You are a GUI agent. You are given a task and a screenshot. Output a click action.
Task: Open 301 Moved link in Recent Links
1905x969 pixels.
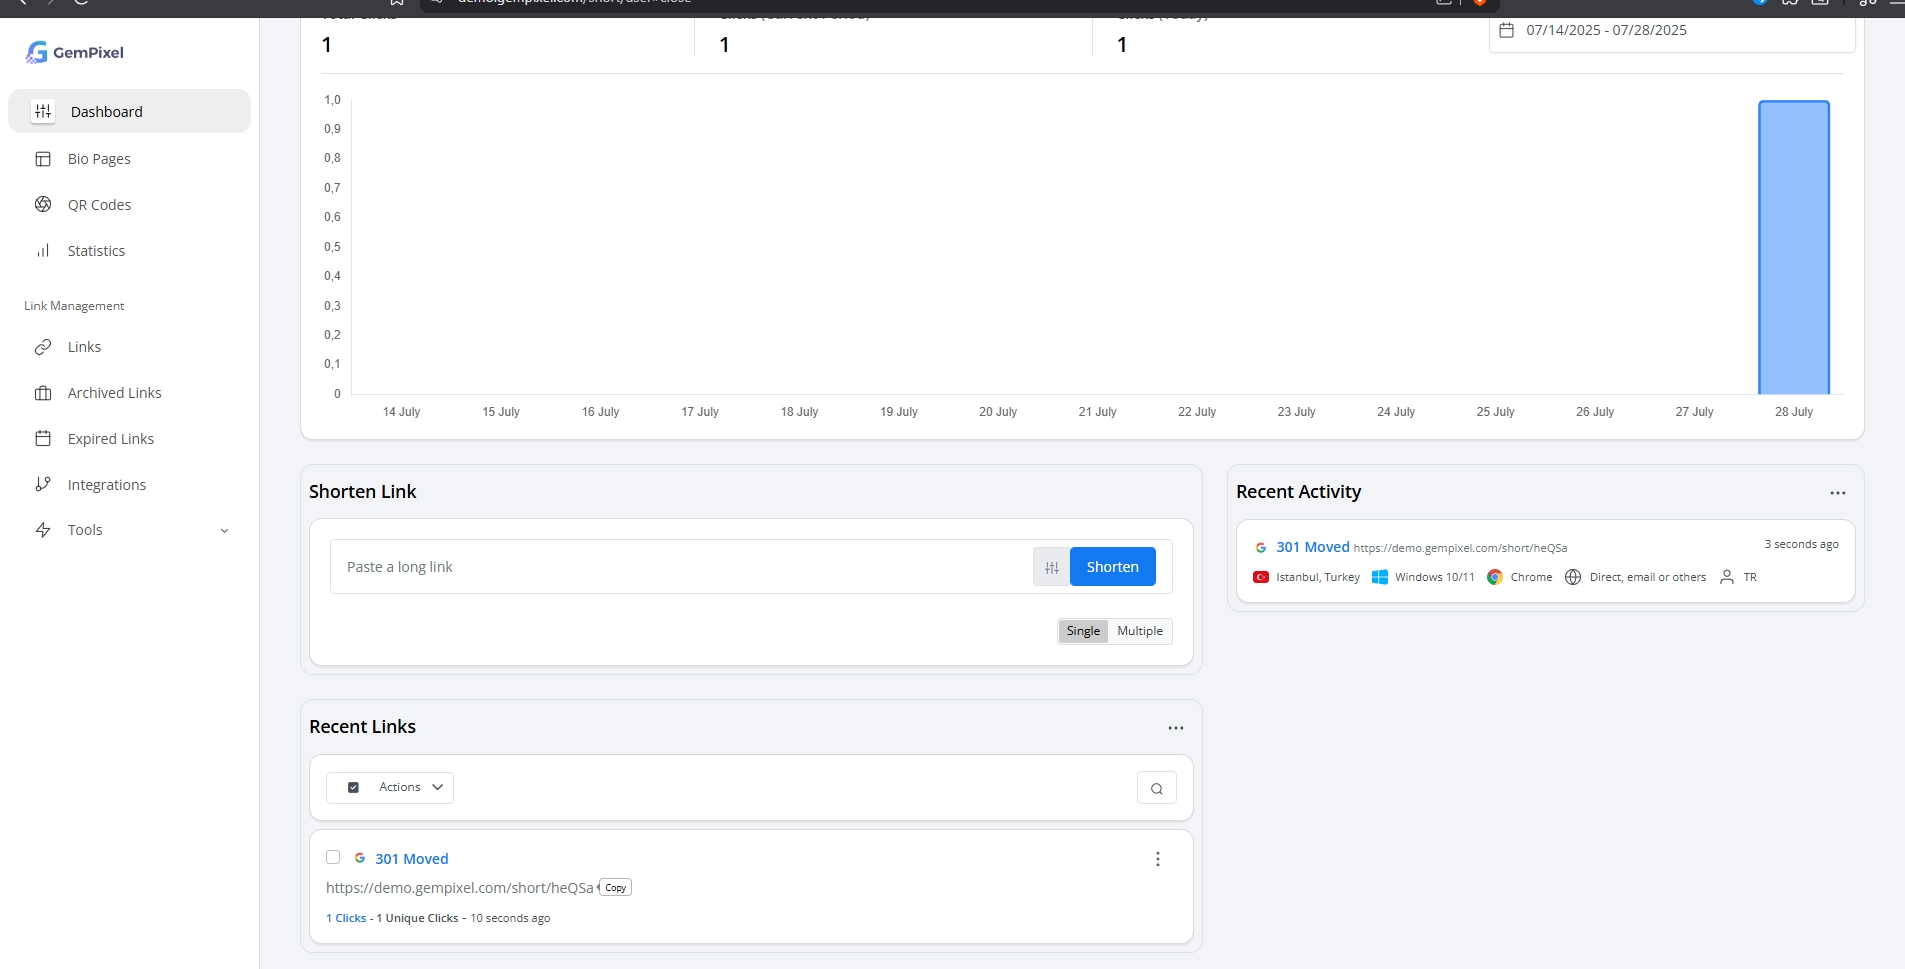pos(412,859)
